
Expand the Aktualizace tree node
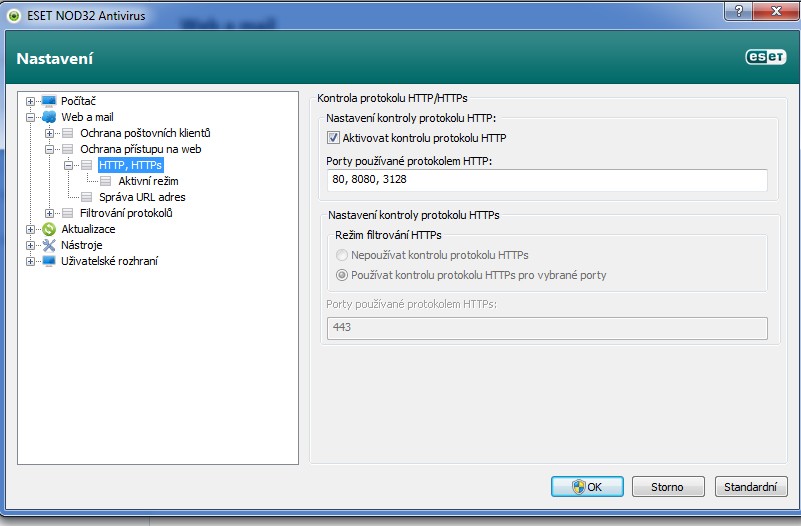point(31,229)
